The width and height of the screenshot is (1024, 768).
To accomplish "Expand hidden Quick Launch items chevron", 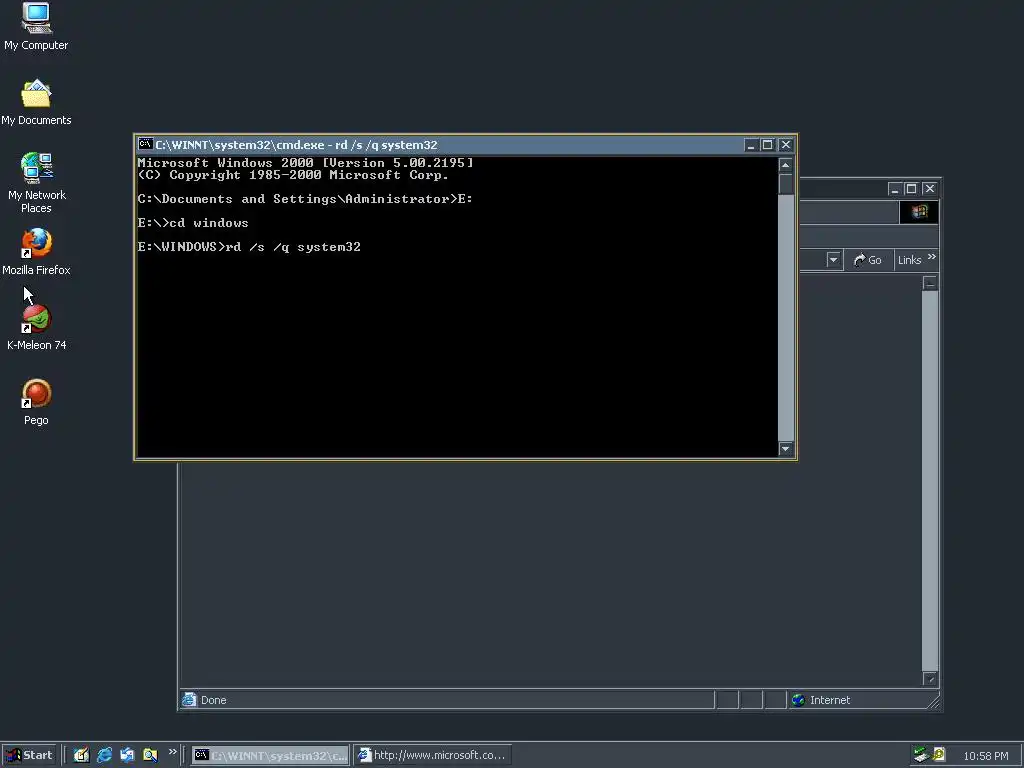I will click(172, 752).
